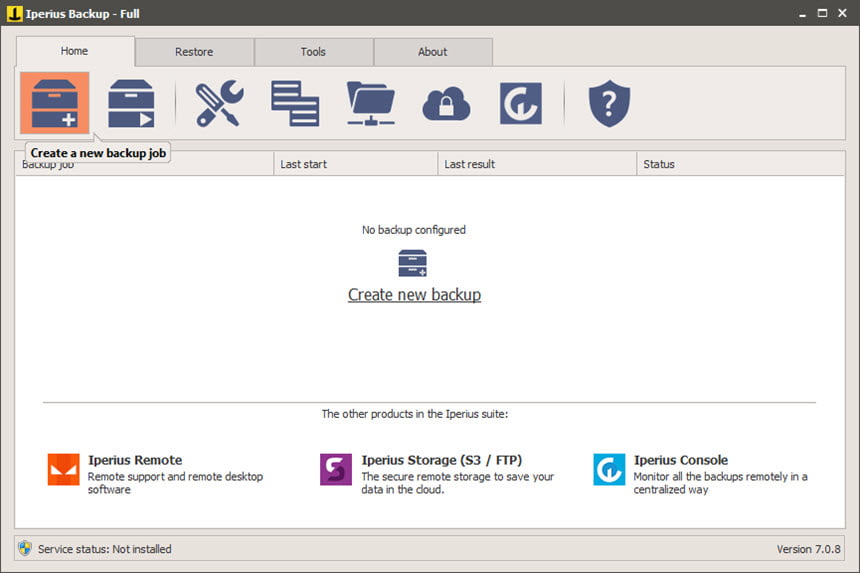
Task: Click The other products in the Iperius suite text
Action: click(x=415, y=414)
